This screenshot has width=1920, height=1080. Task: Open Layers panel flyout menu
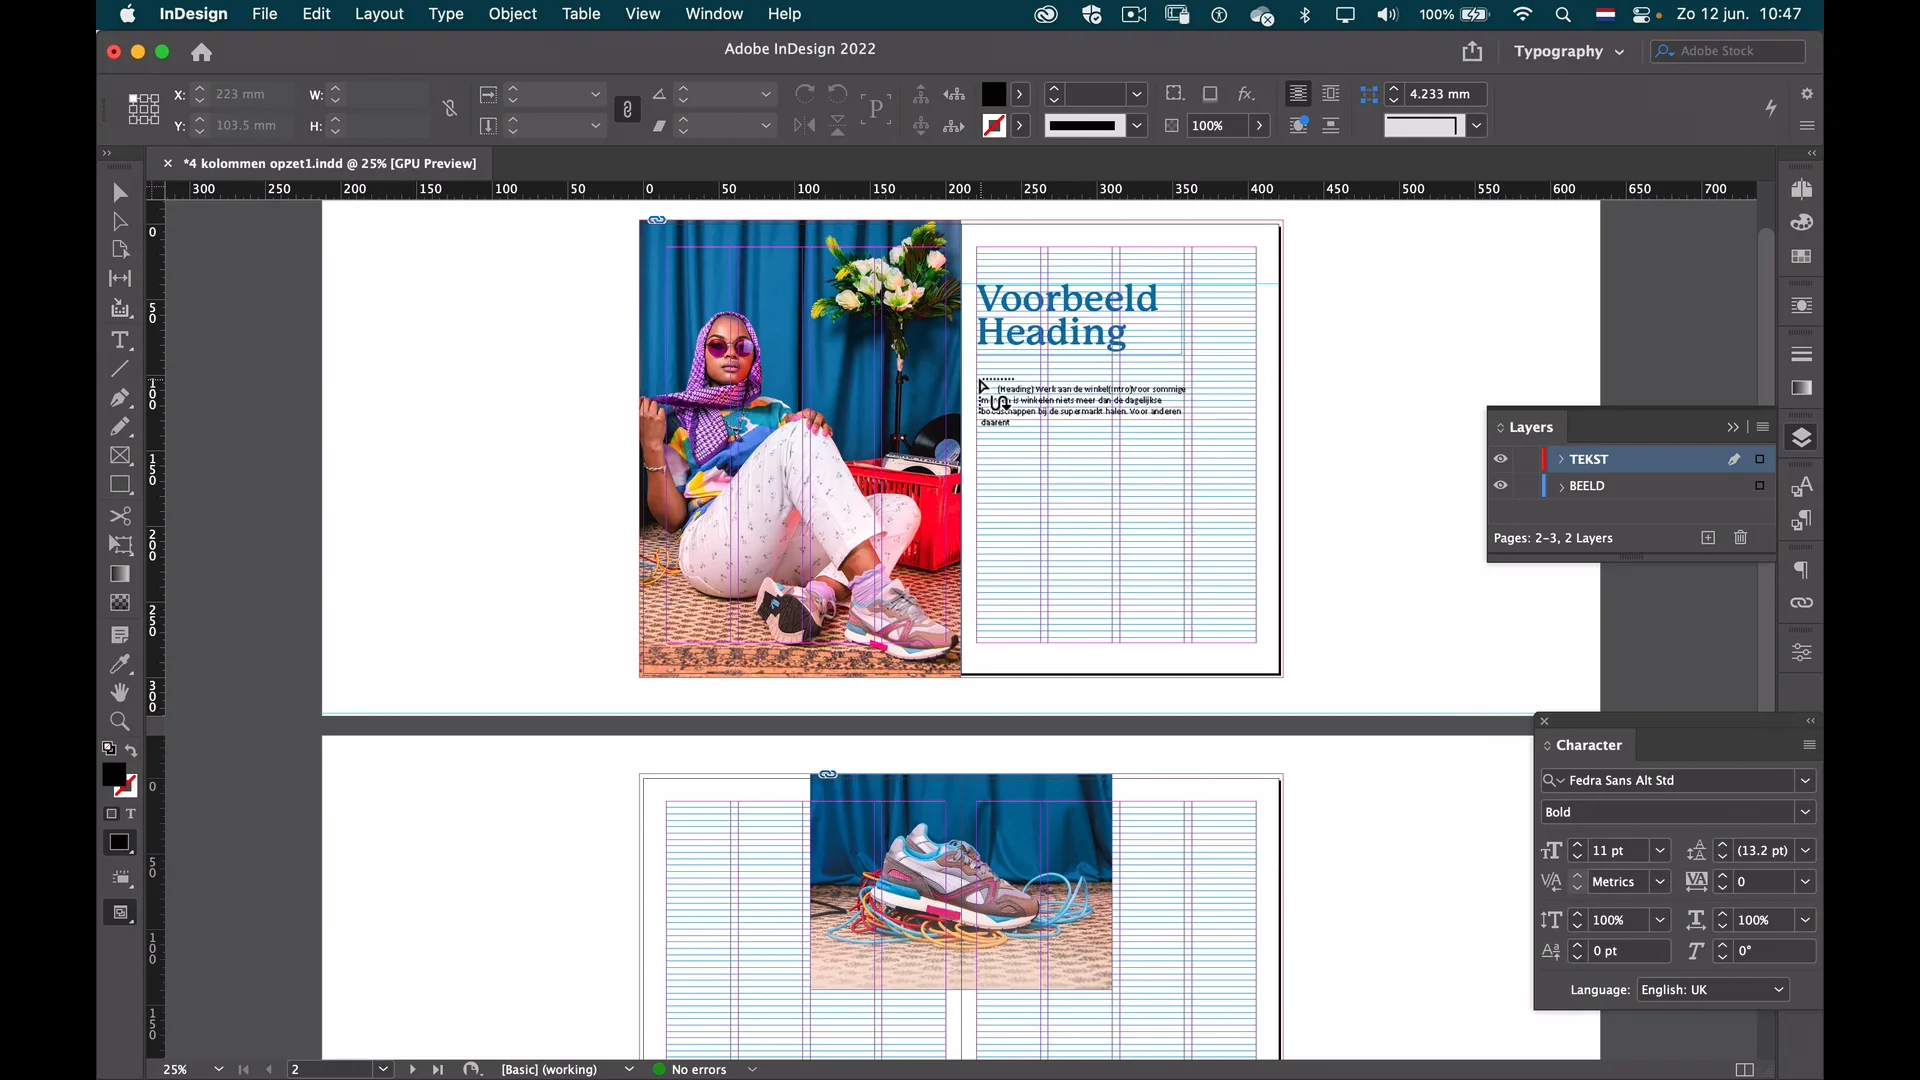tap(1763, 427)
